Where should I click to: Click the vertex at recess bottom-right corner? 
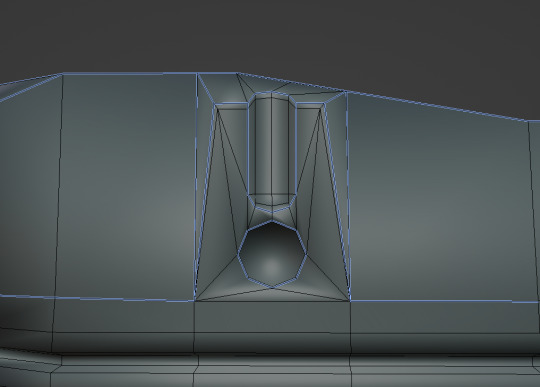click(x=350, y=301)
